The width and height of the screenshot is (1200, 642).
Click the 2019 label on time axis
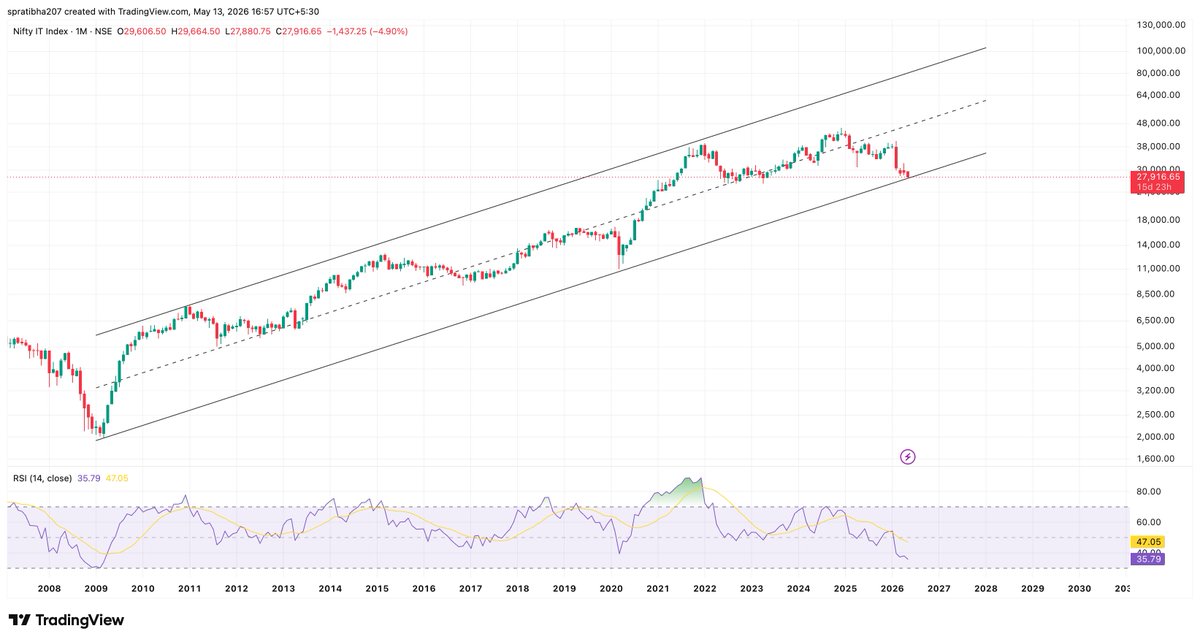[x=564, y=590]
